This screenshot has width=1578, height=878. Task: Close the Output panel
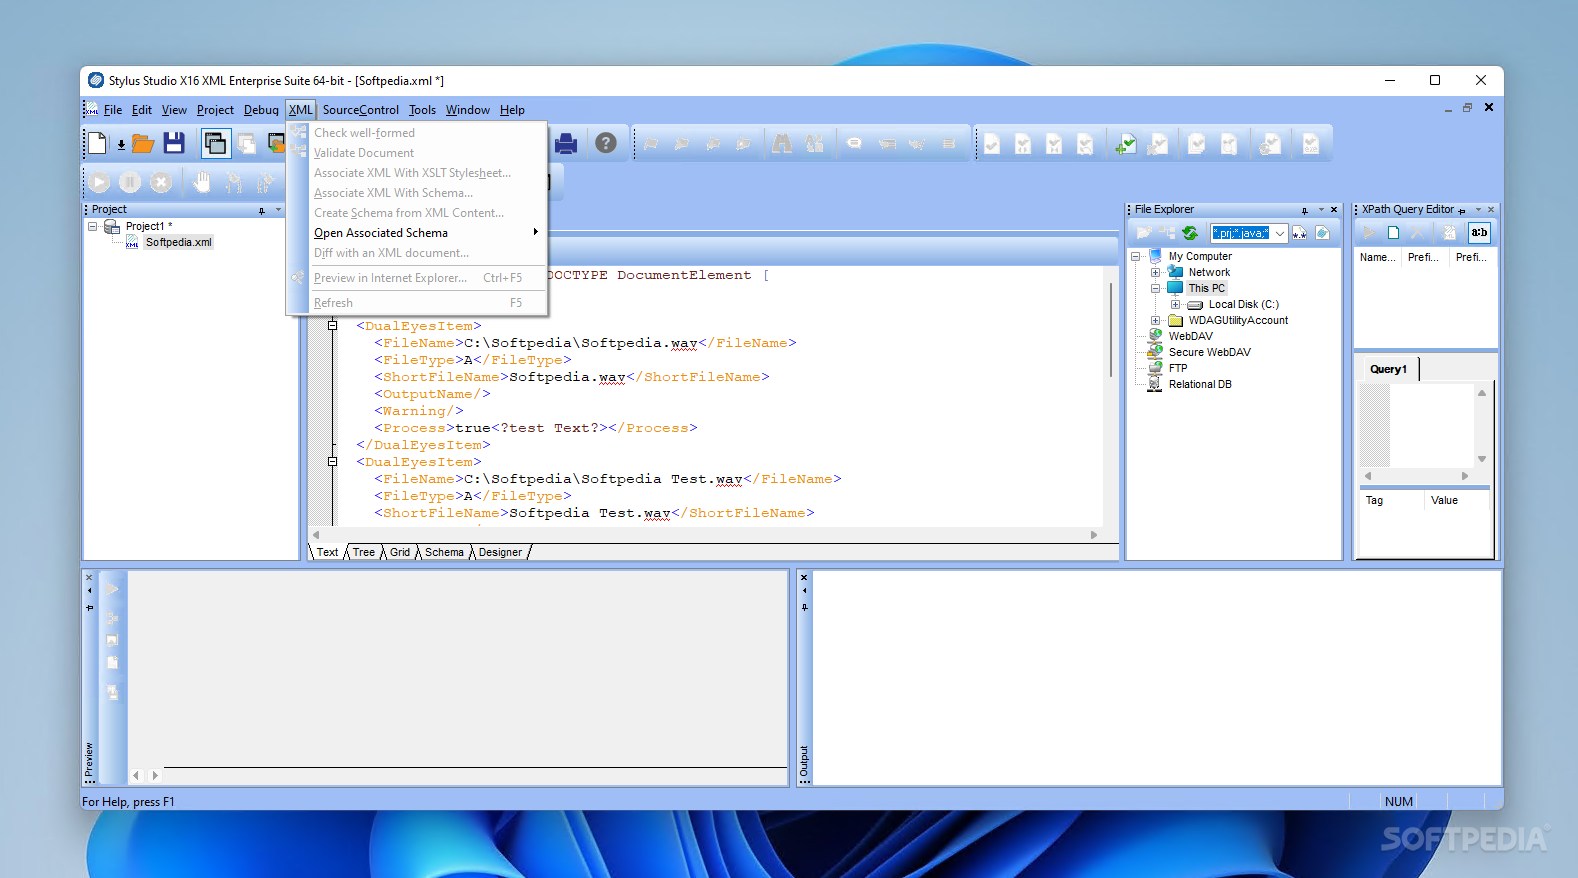(804, 578)
